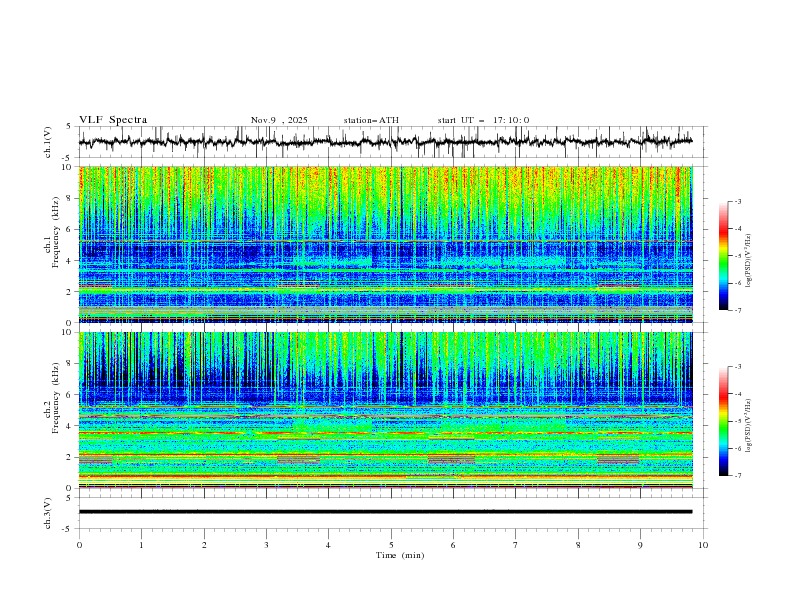The height and width of the screenshot is (612, 792).
Task: Click time axis tick label '3'
Action: coord(266,545)
